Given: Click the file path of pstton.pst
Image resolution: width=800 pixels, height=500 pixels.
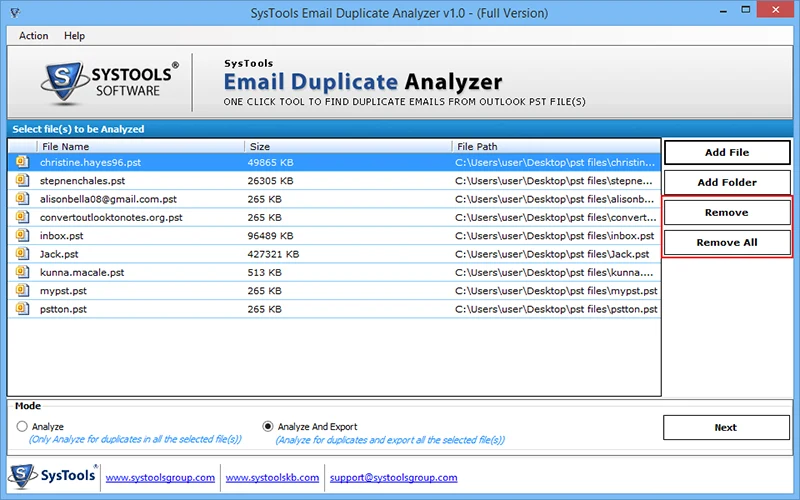Looking at the screenshot, I should (556, 310).
